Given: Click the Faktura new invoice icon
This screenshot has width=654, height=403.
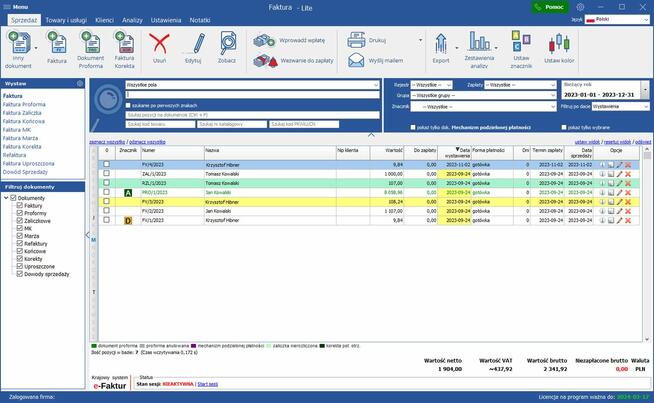Looking at the screenshot, I should [56, 46].
